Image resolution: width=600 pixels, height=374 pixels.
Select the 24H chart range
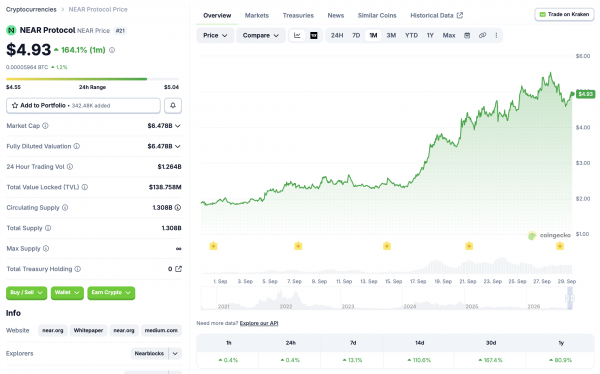pos(337,35)
